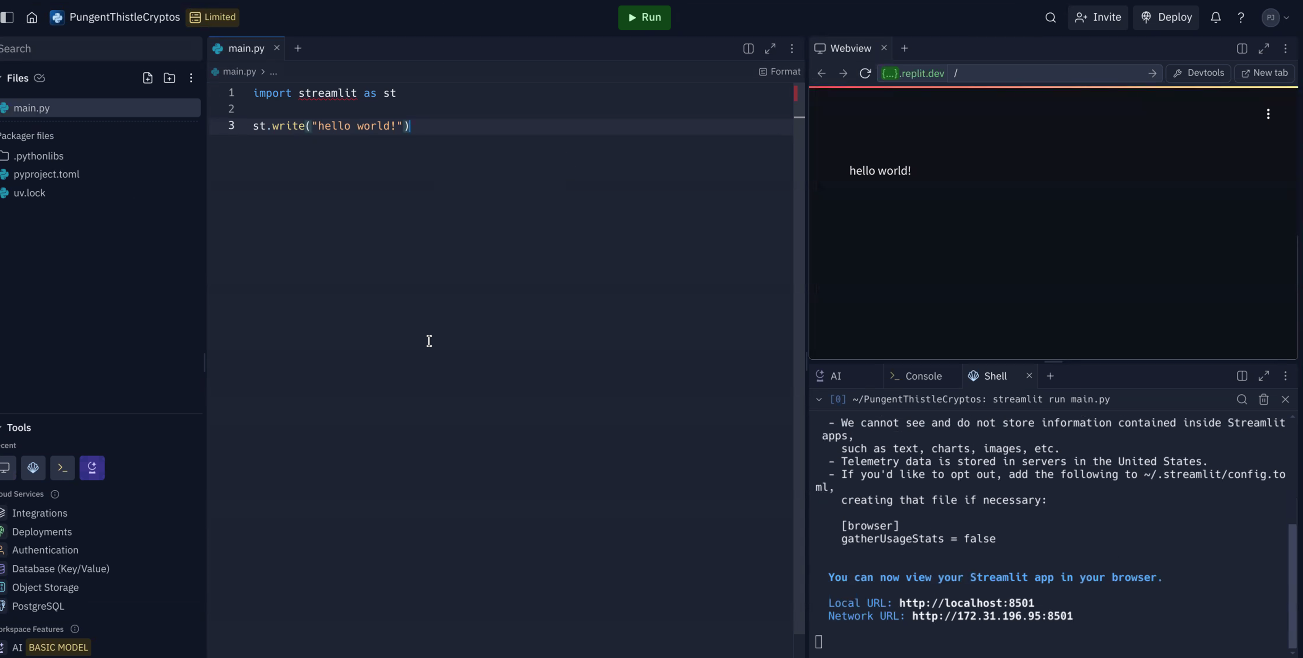Image resolution: width=1303 pixels, height=658 pixels.
Task: Open the Files panel options menu
Action: click(191, 78)
